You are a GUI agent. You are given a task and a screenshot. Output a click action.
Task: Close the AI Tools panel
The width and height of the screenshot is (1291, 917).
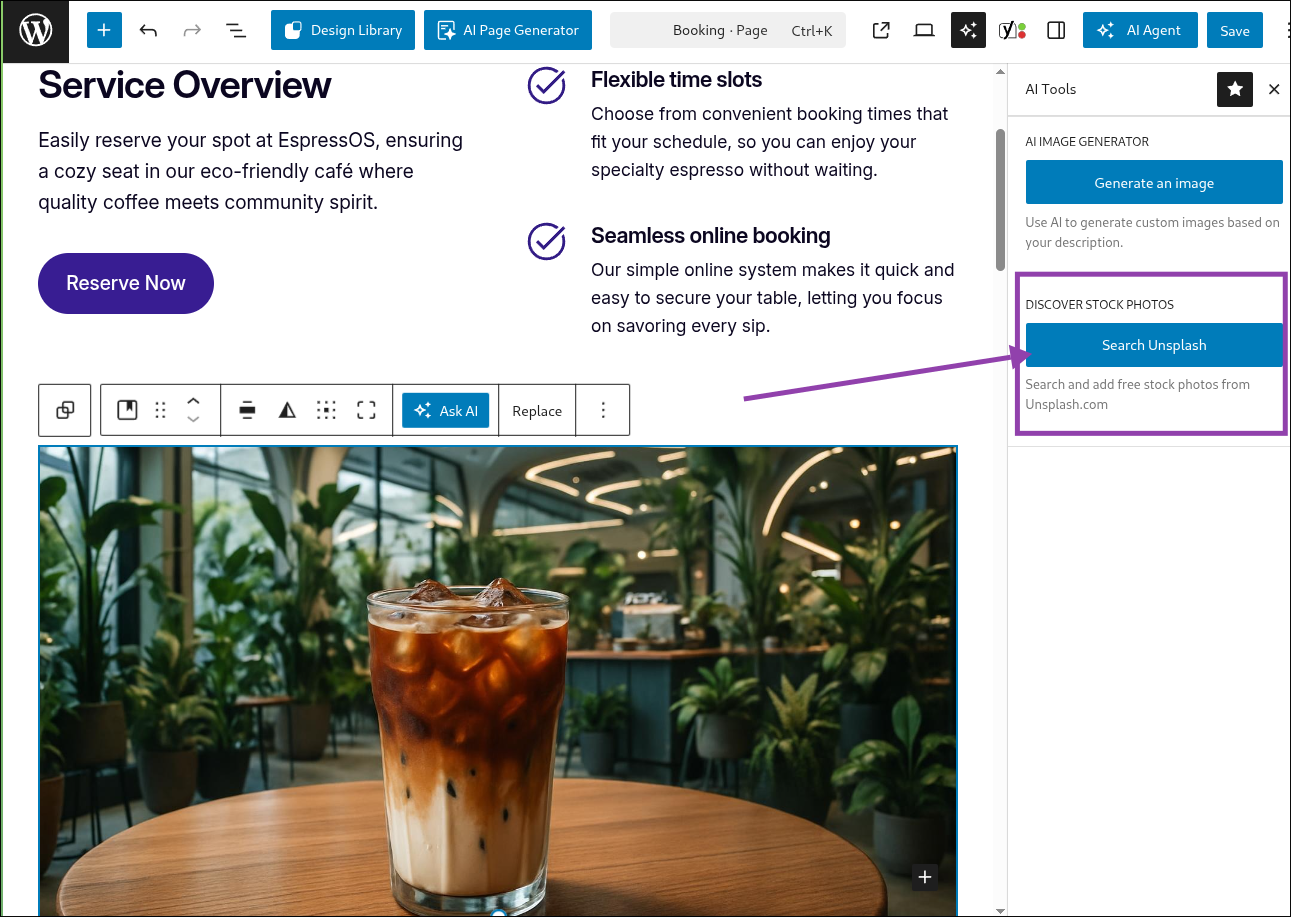click(x=1274, y=89)
